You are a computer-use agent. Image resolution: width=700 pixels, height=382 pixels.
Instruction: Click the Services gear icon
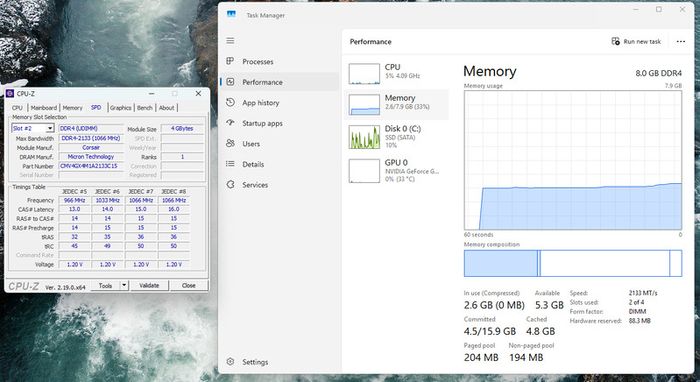pyautogui.click(x=230, y=184)
